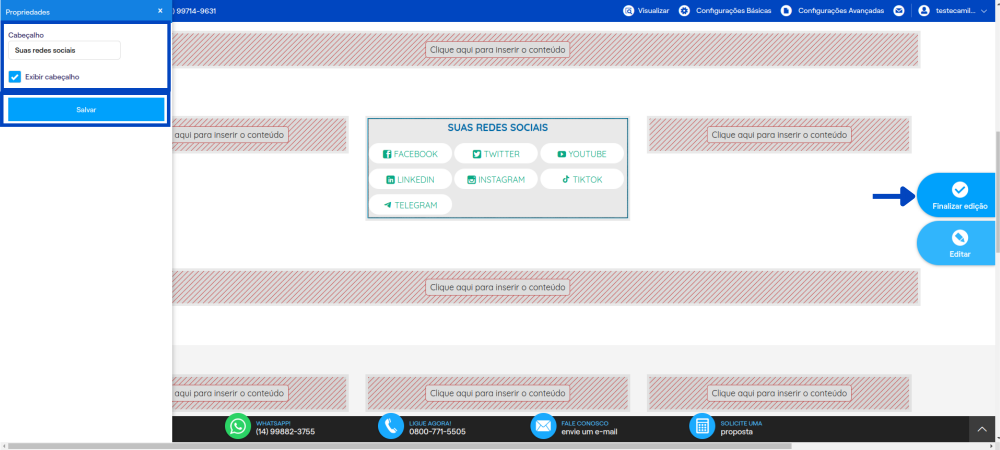The image size is (1000, 450).
Task: Uncheck the Exibir cabeçalho checkbox
Action: click(15, 77)
